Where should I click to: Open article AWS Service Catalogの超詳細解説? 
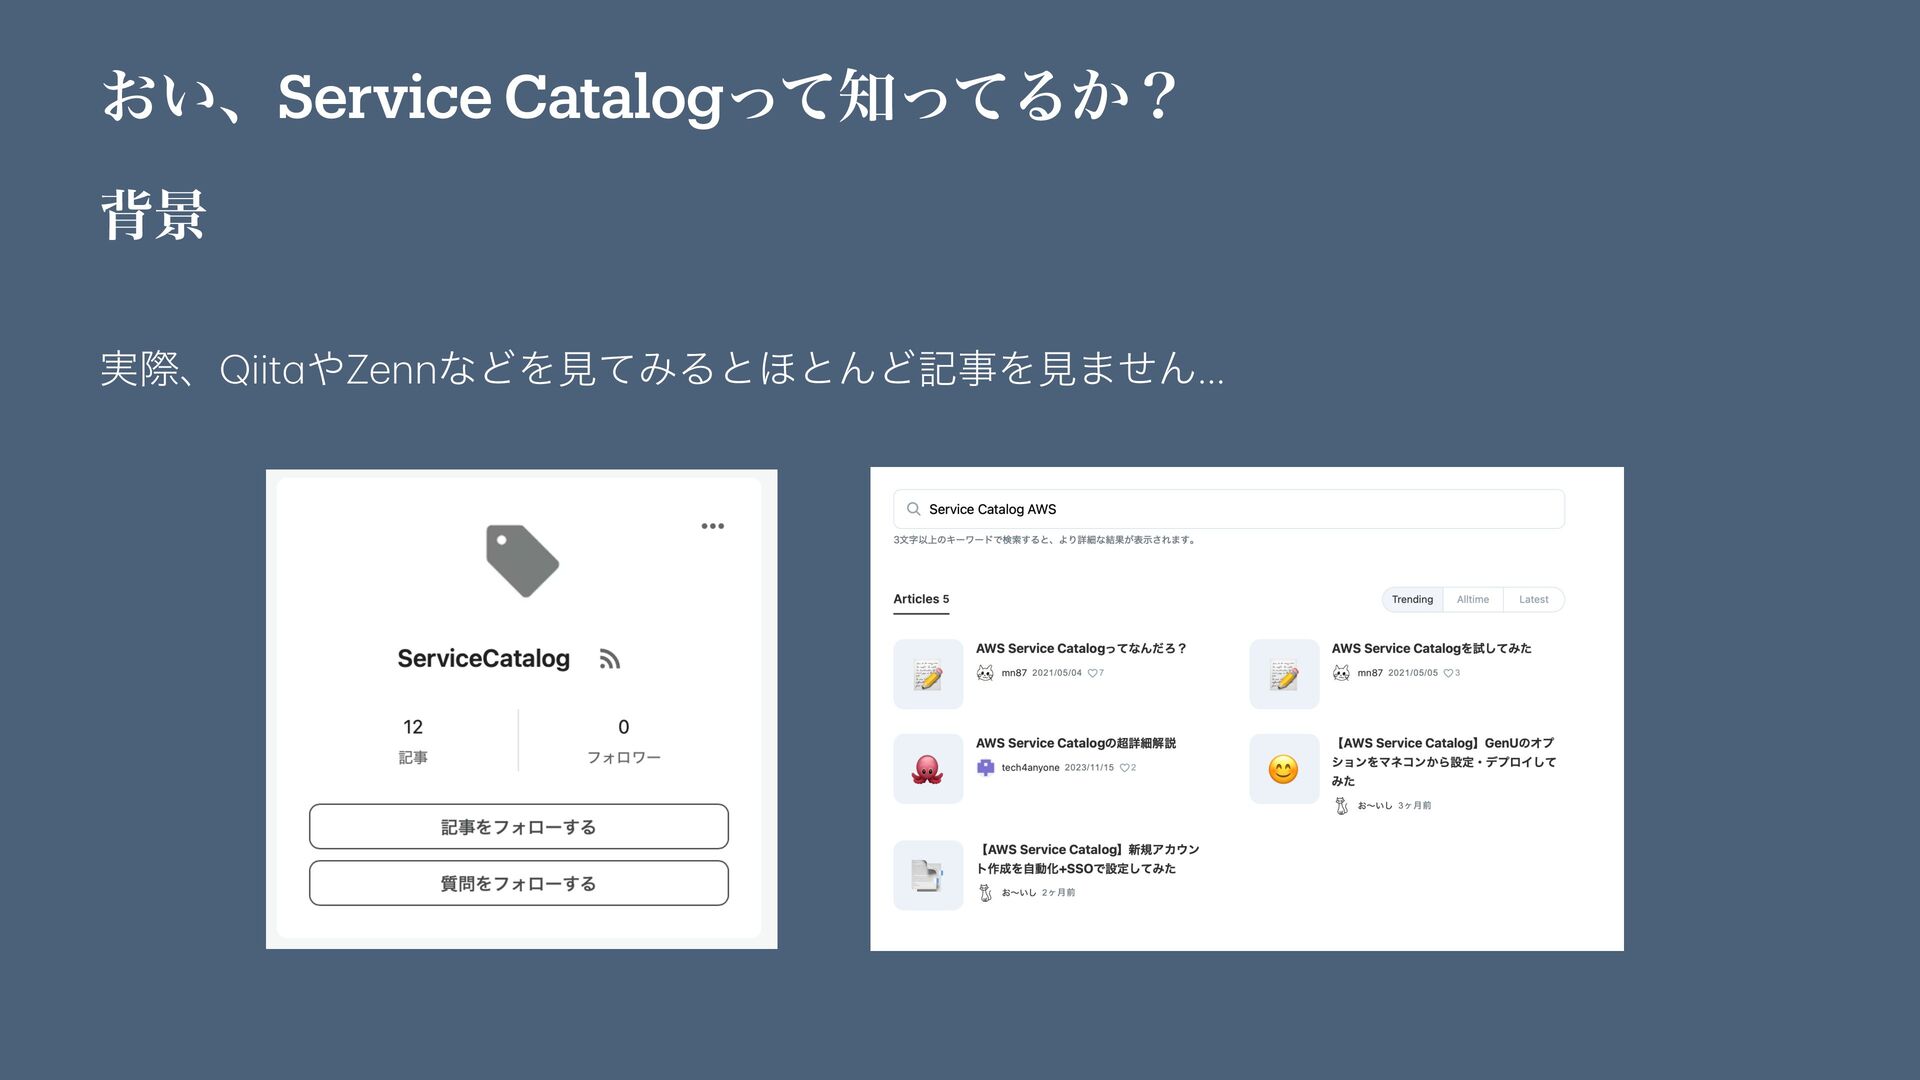[x=1075, y=743]
